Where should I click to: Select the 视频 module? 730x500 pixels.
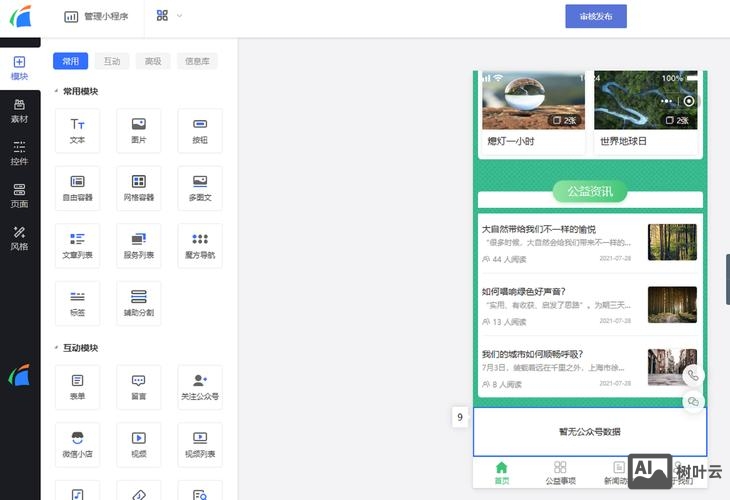(x=139, y=445)
